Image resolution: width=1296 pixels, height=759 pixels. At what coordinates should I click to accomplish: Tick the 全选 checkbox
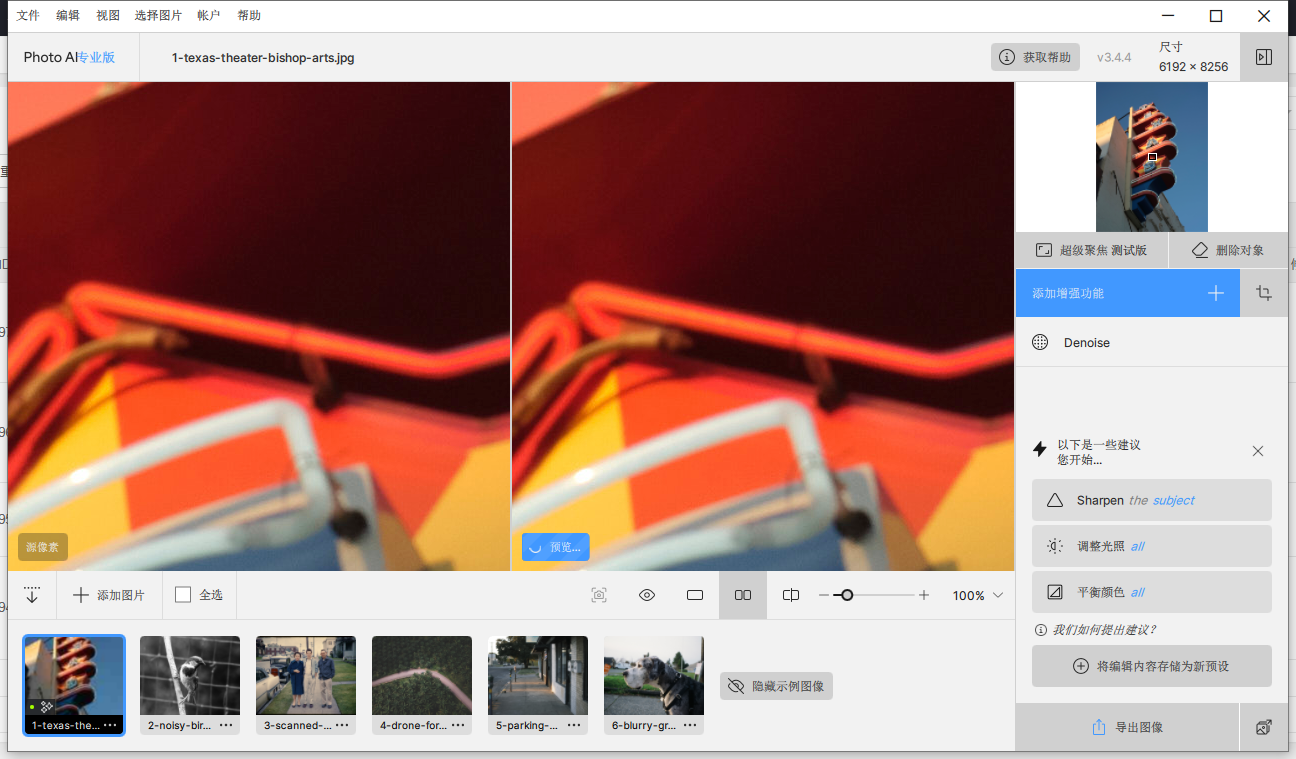(x=183, y=595)
